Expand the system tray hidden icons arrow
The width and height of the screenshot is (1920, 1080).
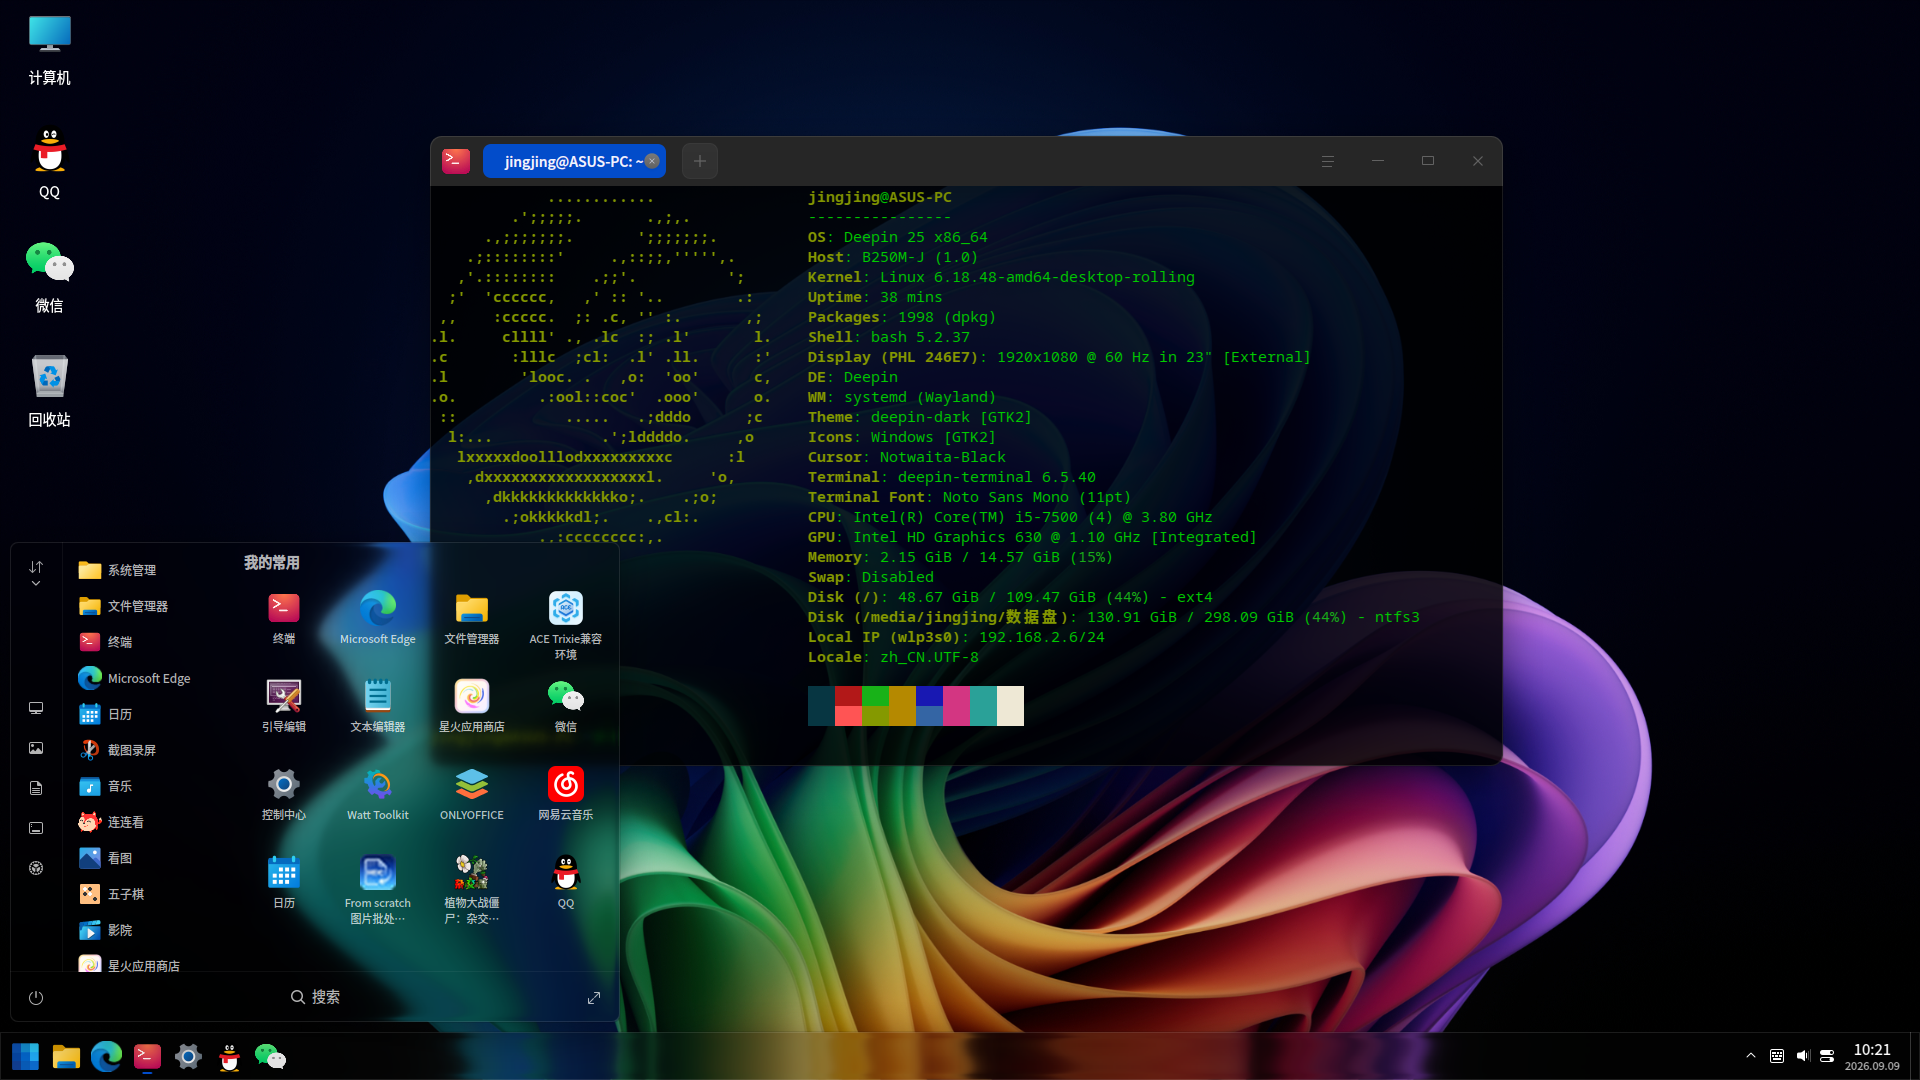click(1751, 1056)
